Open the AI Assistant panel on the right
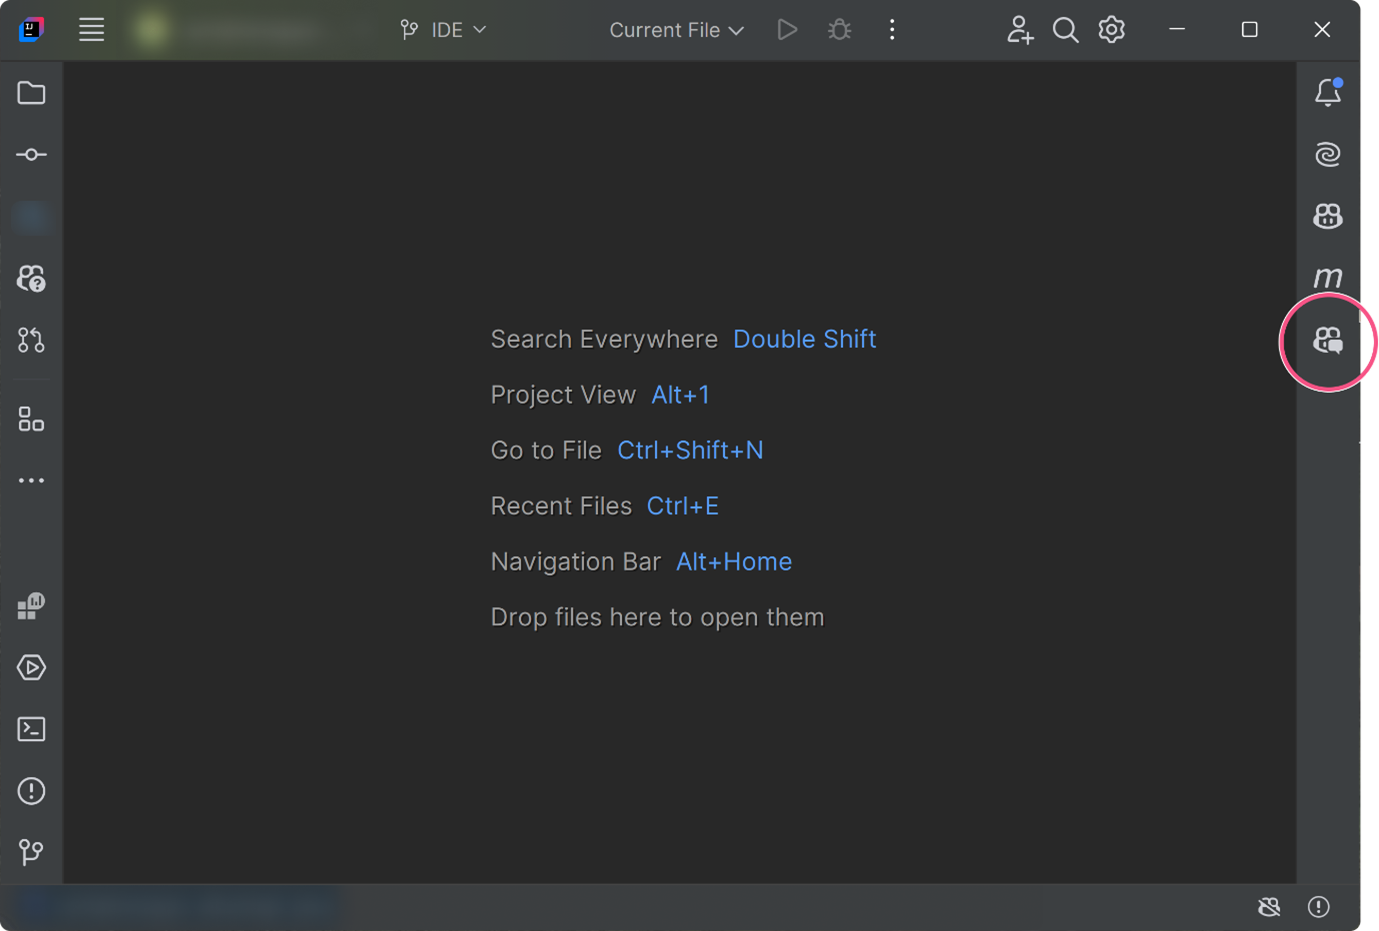Screen dimensions: 1379x931 coord(1328,154)
